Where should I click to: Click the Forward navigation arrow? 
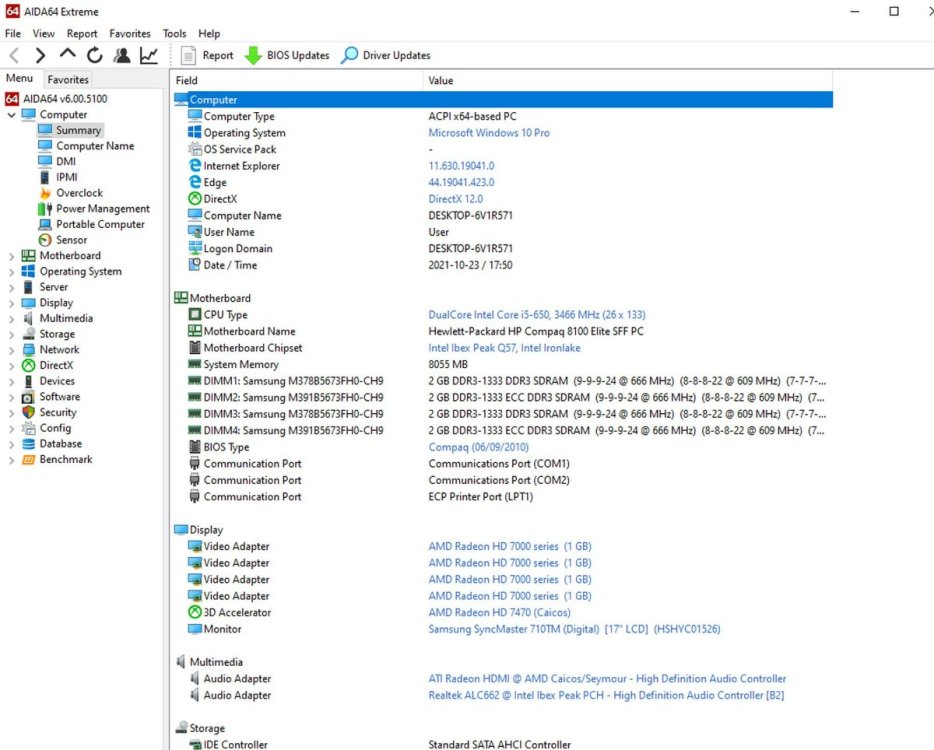pyautogui.click(x=40, y=56)
